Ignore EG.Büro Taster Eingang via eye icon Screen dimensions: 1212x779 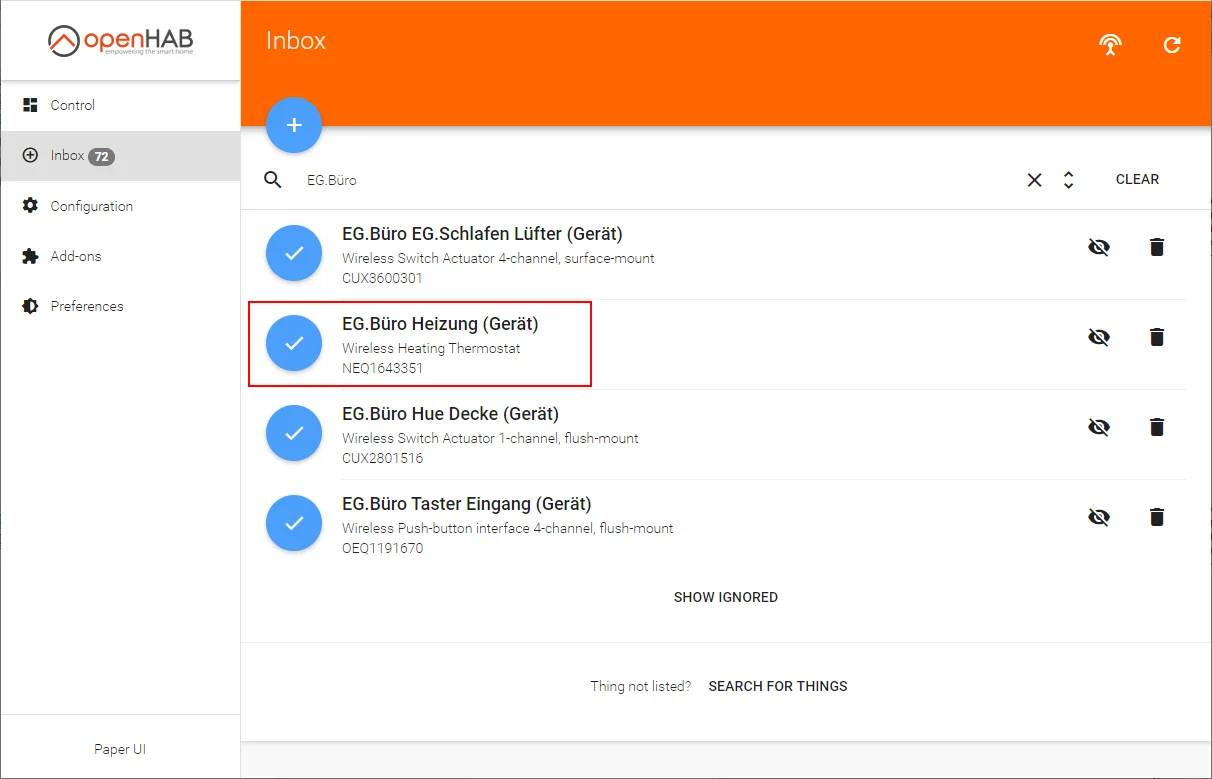[x=1099, y=517]
